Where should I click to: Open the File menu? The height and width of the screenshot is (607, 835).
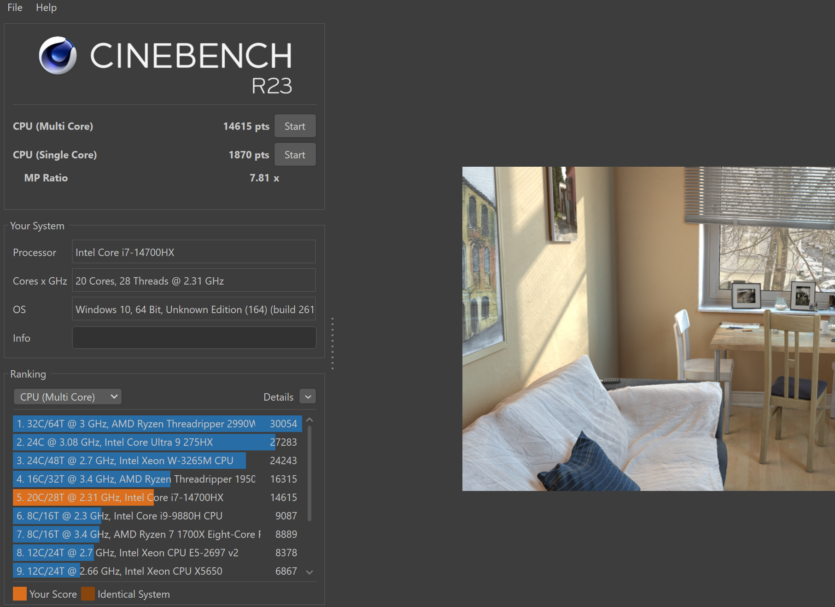click(14, 7)
